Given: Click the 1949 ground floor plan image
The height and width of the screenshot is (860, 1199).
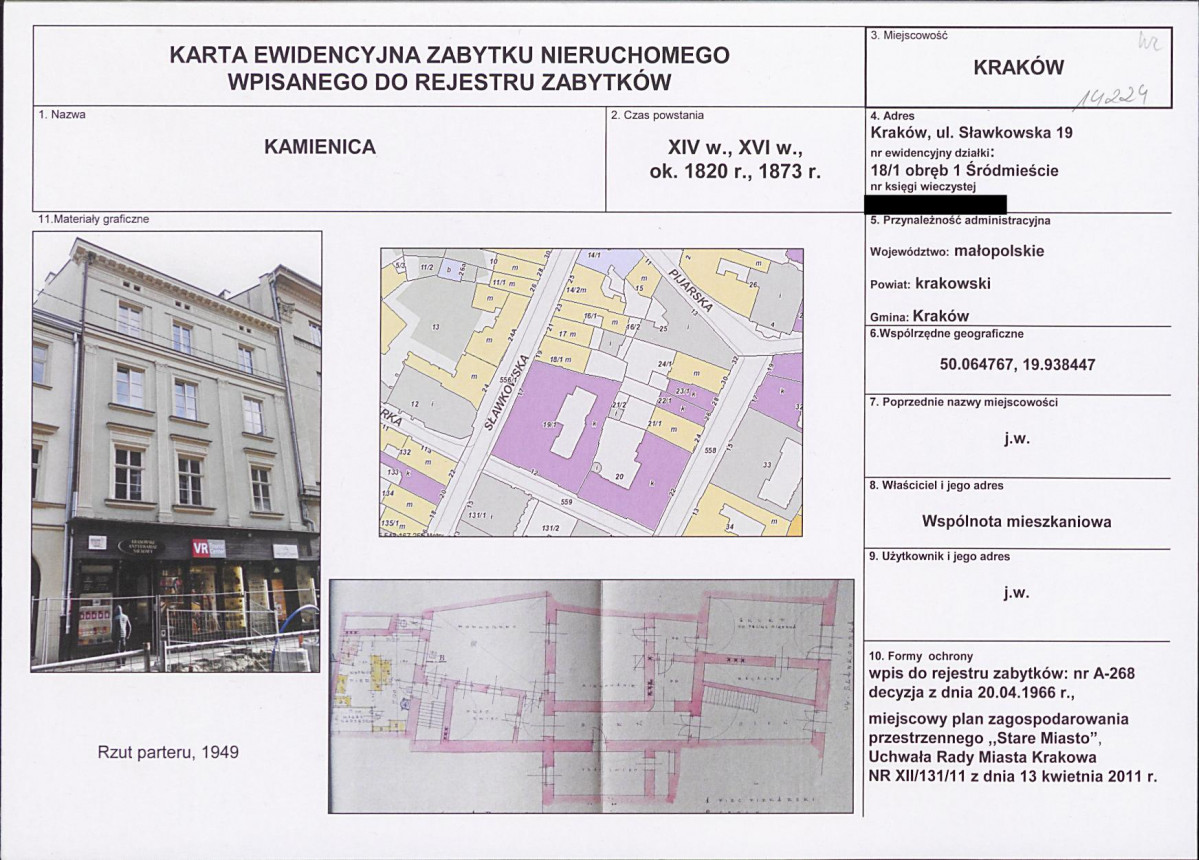Looking at the screenshot, I should 591,696.
